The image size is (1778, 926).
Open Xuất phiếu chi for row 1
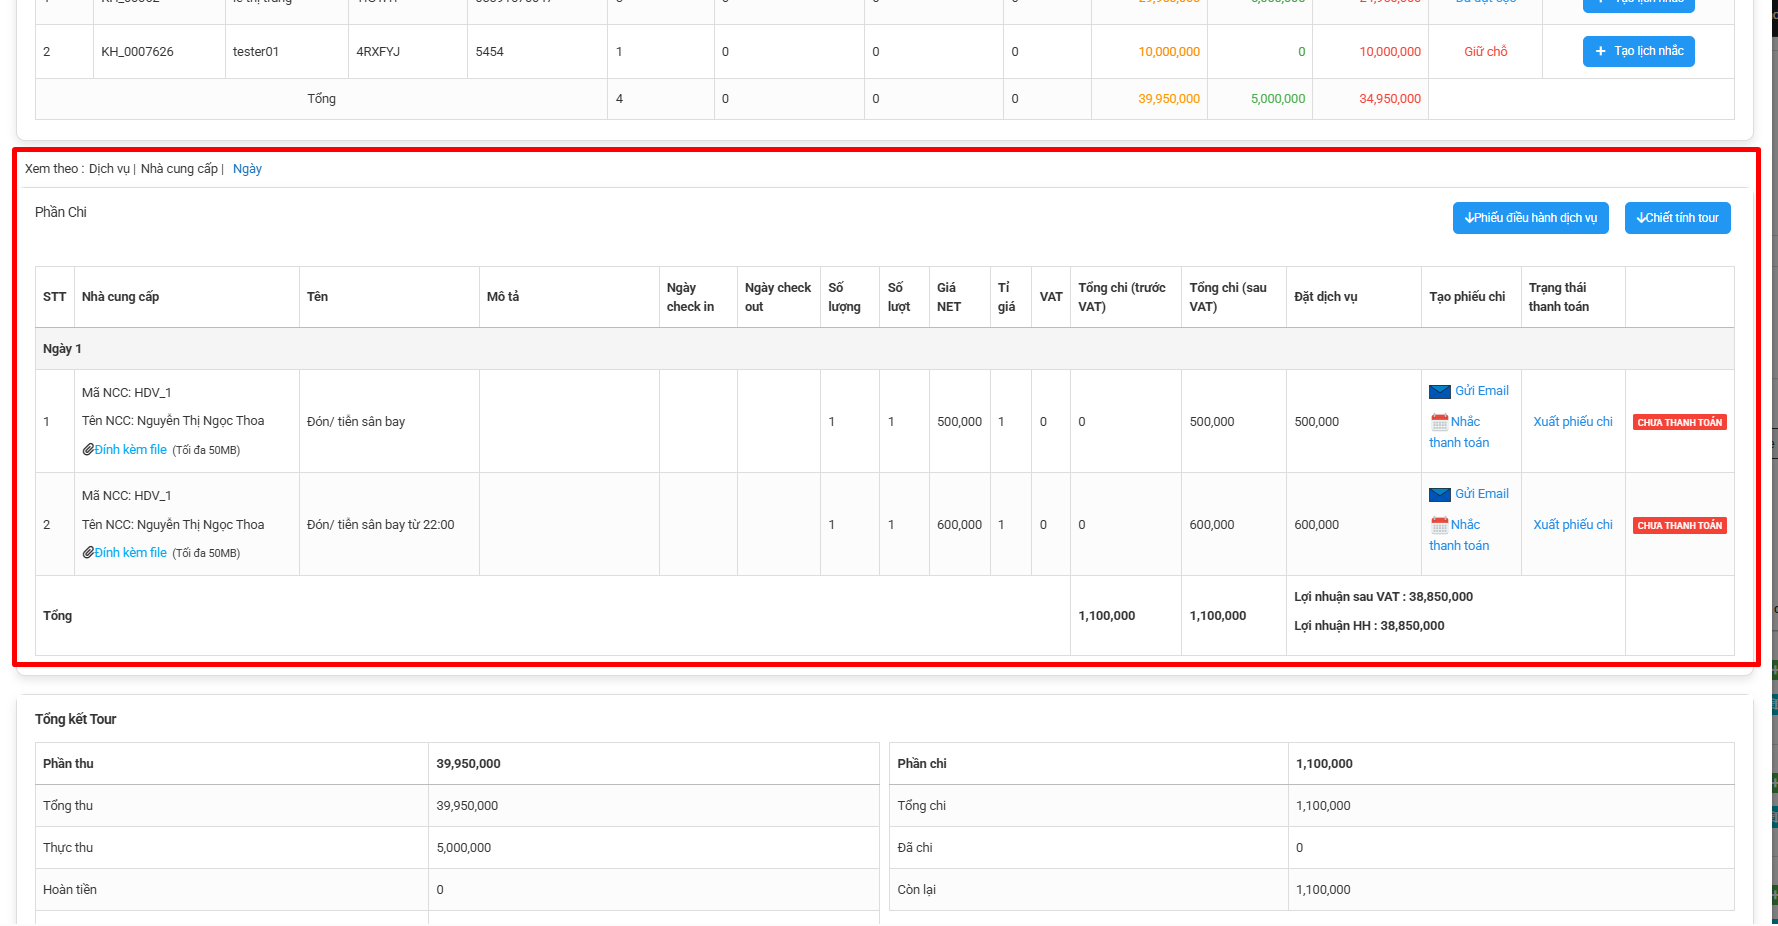coord(1572,422)
